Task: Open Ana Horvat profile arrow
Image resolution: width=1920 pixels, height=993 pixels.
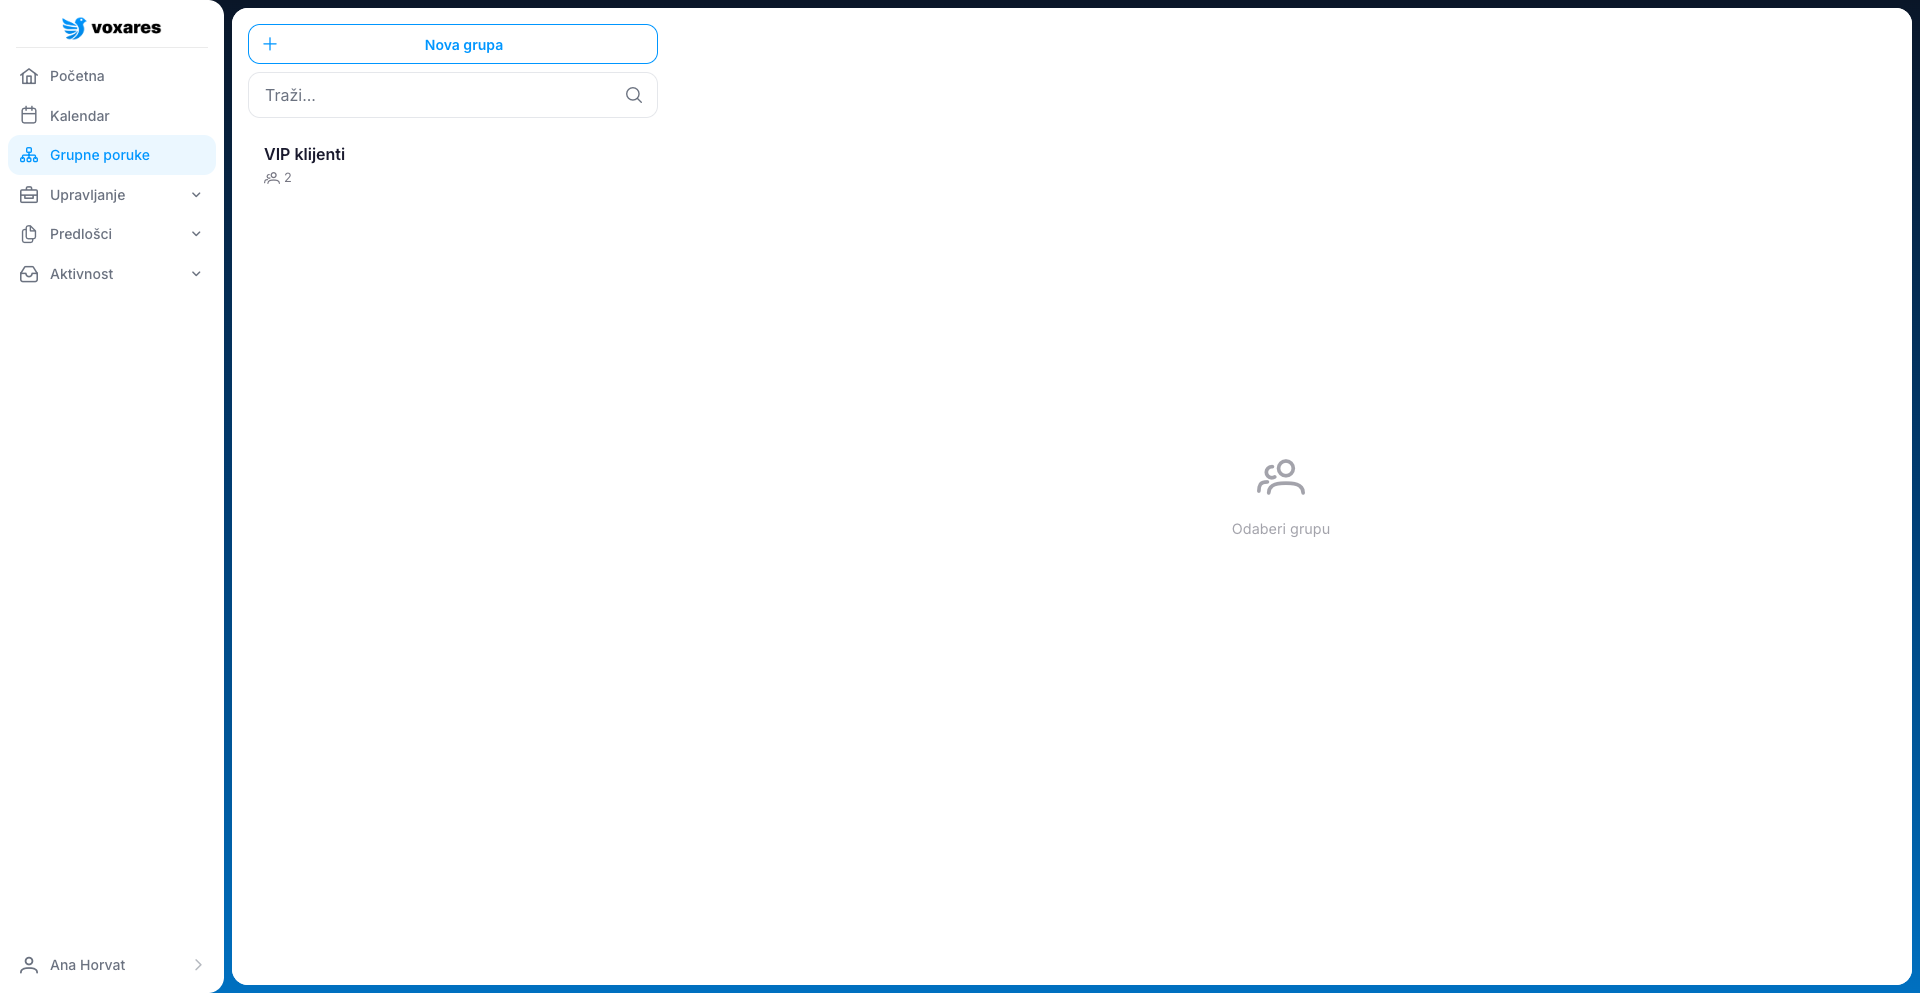Action: click(x=198, y=965)
